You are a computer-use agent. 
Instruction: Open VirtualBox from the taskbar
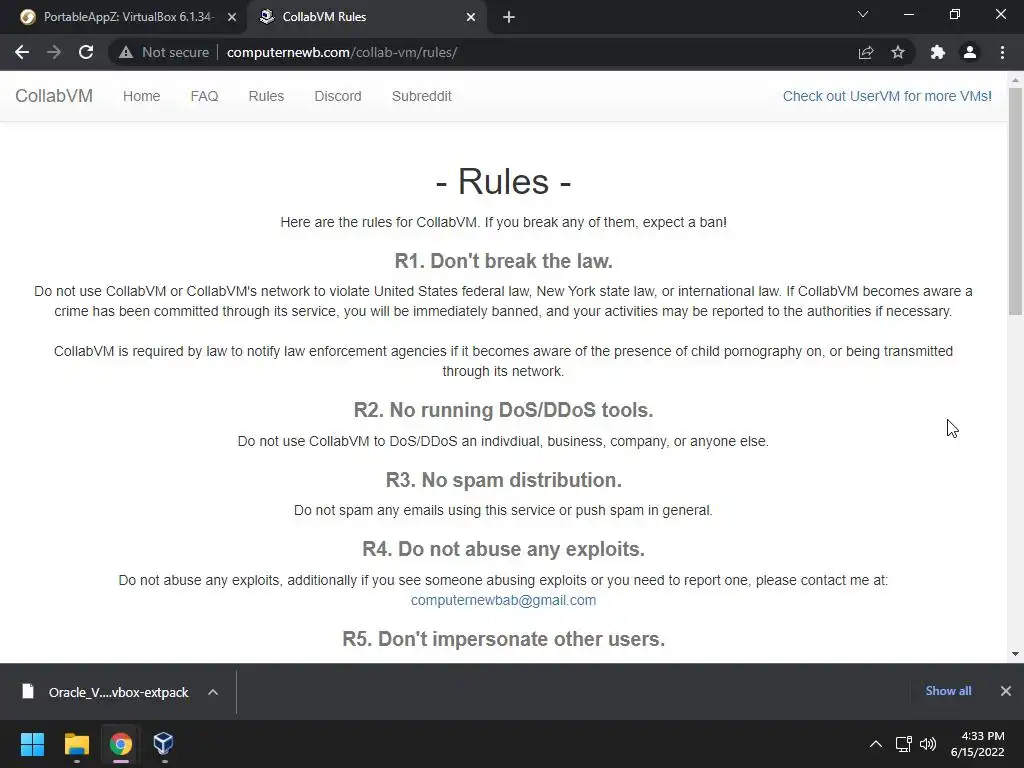[163, 744]
